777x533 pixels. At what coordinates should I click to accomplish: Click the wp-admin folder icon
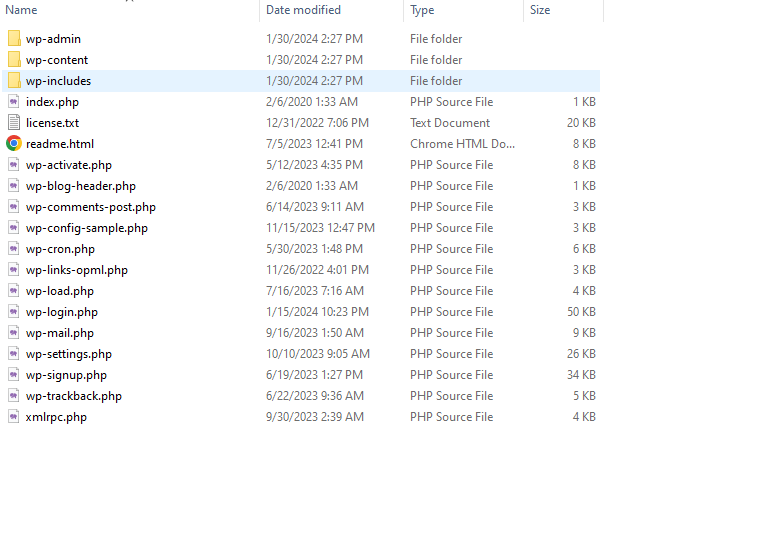click(x=14, y=39)
